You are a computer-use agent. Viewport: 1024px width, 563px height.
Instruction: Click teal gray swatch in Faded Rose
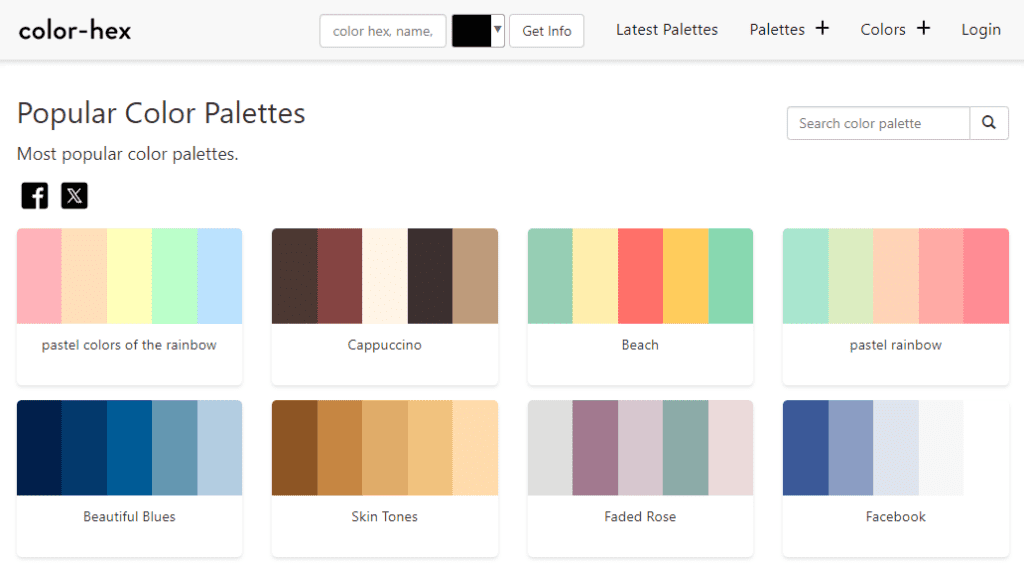686,447
